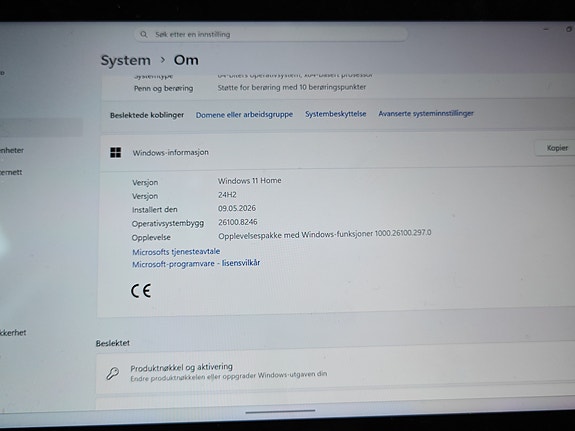Click the Kopier button for Windows info

pyautogui.click(x=556, y=148)
